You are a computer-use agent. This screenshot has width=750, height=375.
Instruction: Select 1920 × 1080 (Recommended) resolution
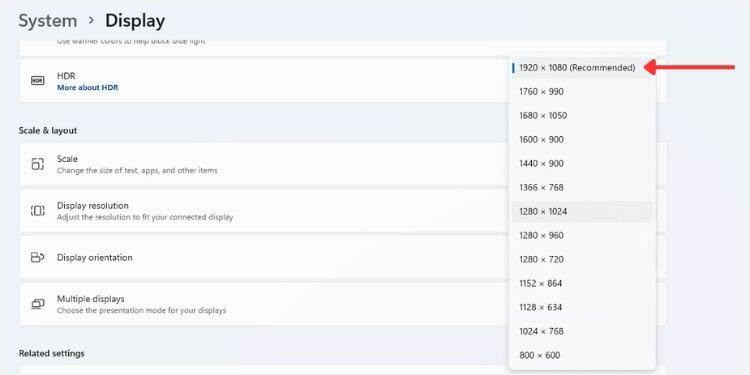pyautogui.click(x=582, y=68)
